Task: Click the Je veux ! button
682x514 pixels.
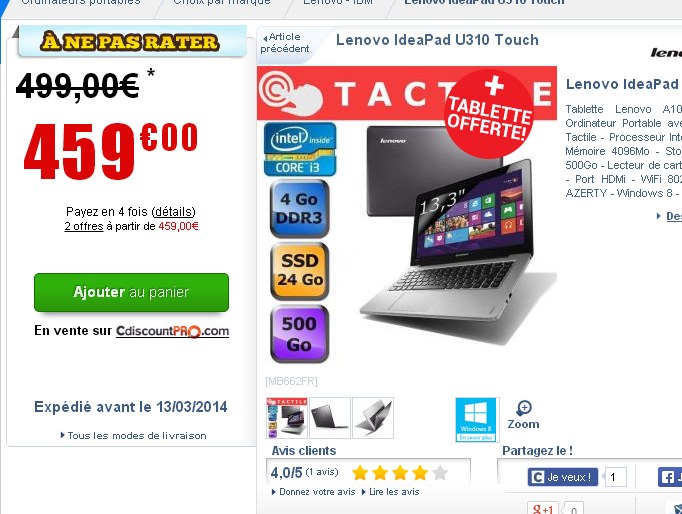Action: click(563, 477)
